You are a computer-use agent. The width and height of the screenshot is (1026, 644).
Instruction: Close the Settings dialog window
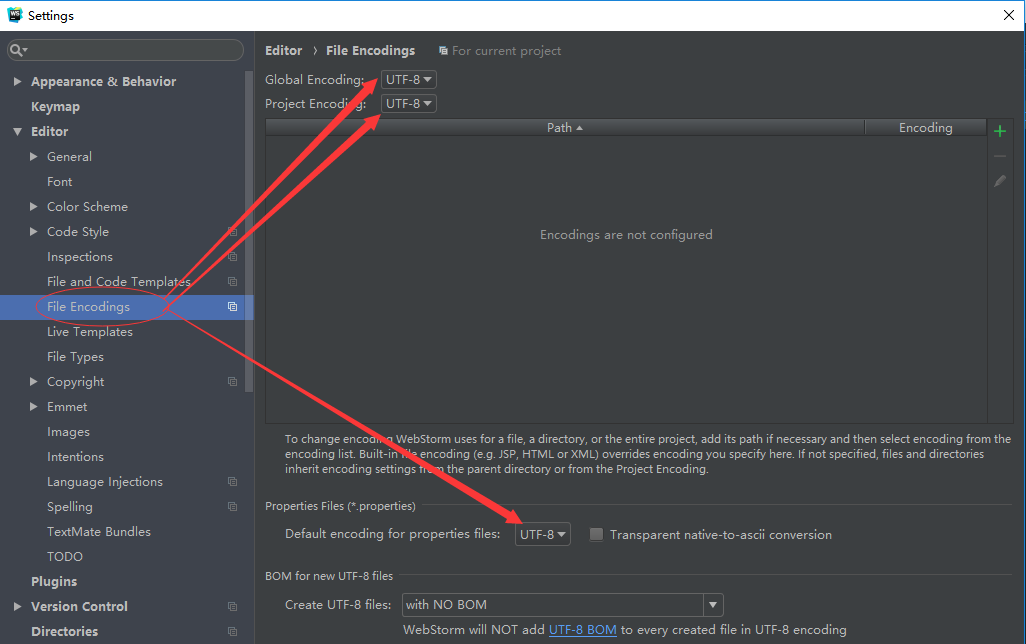(1008, 15)
